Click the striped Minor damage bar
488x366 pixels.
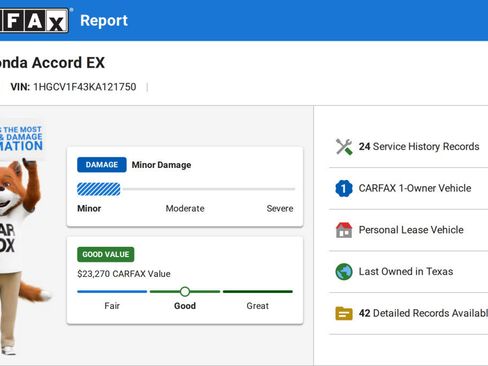pos(99,189)
